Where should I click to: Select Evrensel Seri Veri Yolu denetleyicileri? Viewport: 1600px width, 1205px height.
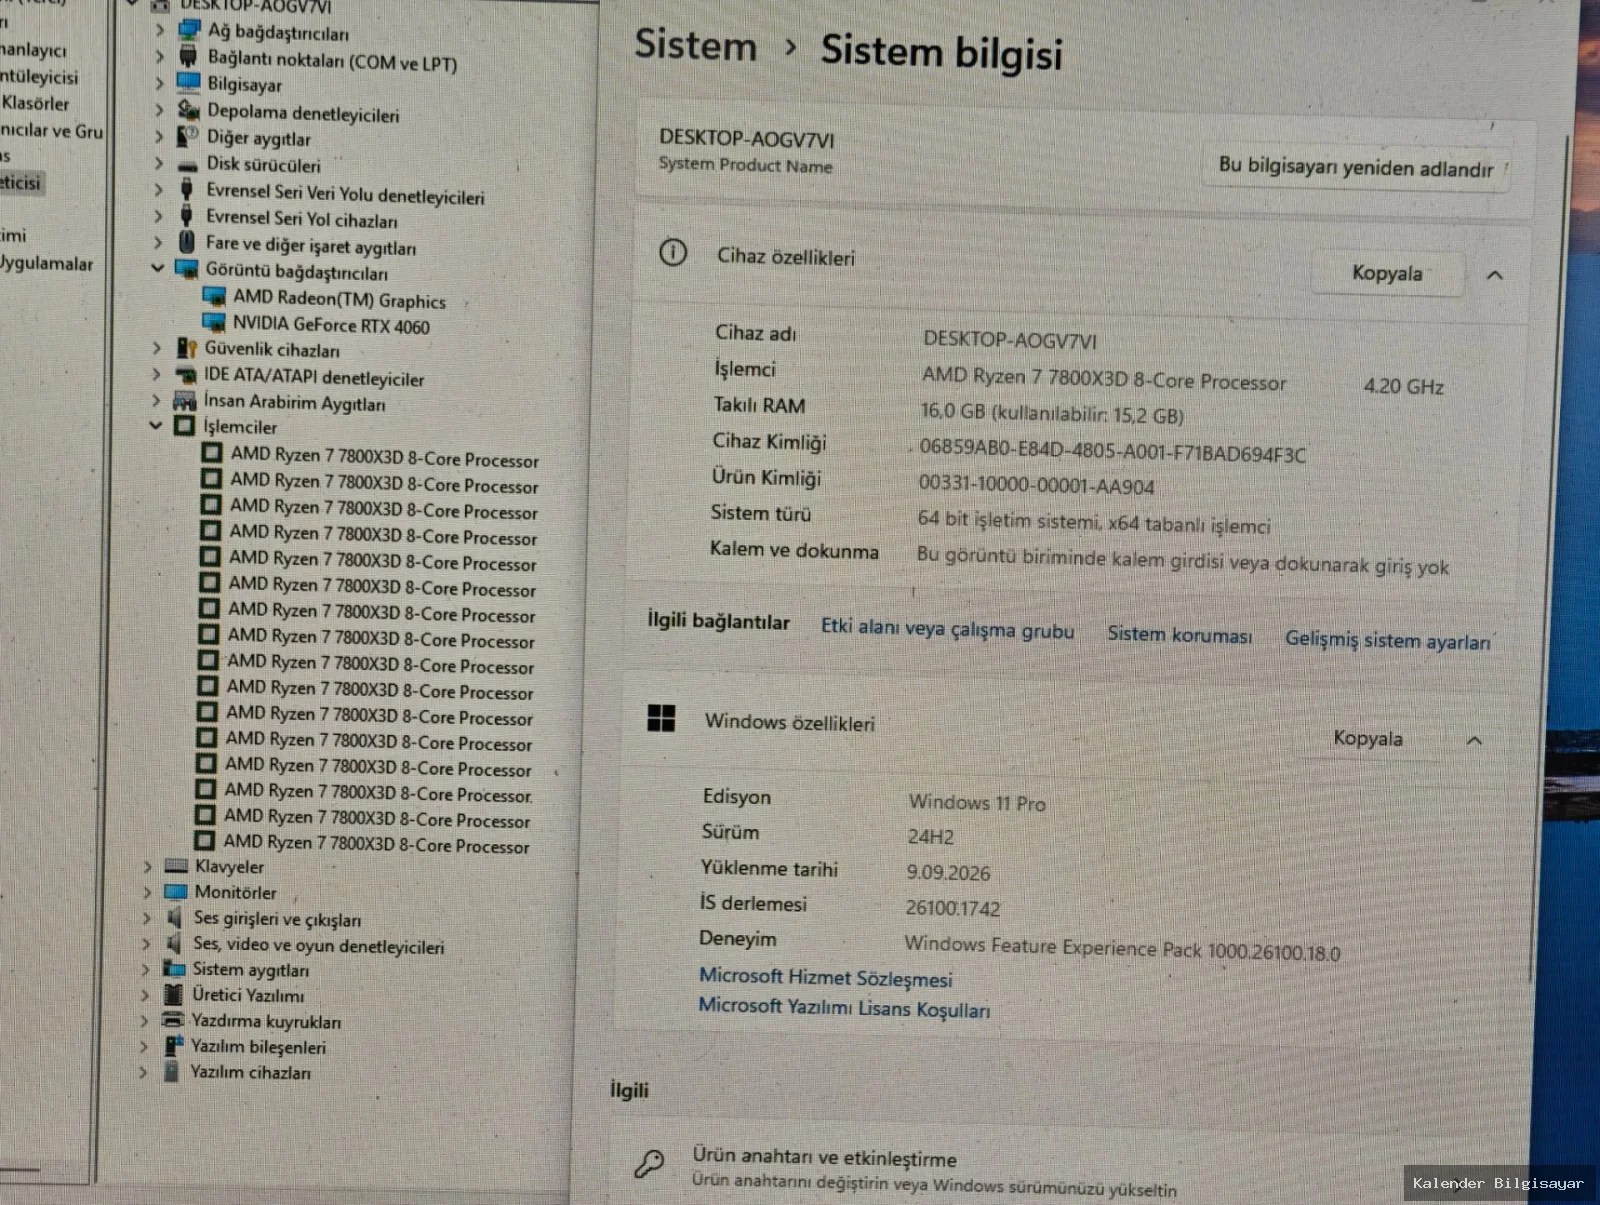click(346, 193)
